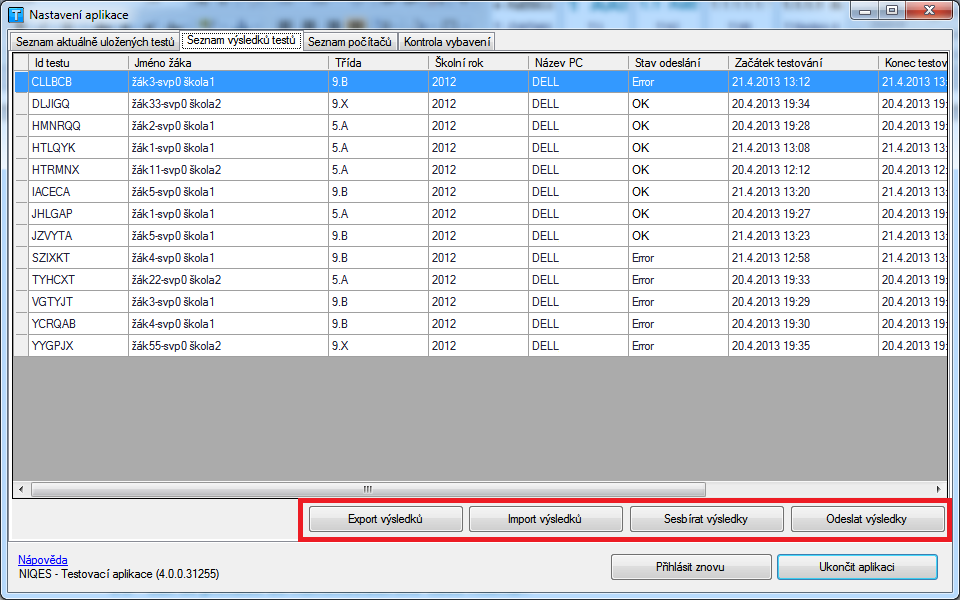Click the Ukončit aplikaci button
This screenshot has width=960, height=600.
(857, 567)
